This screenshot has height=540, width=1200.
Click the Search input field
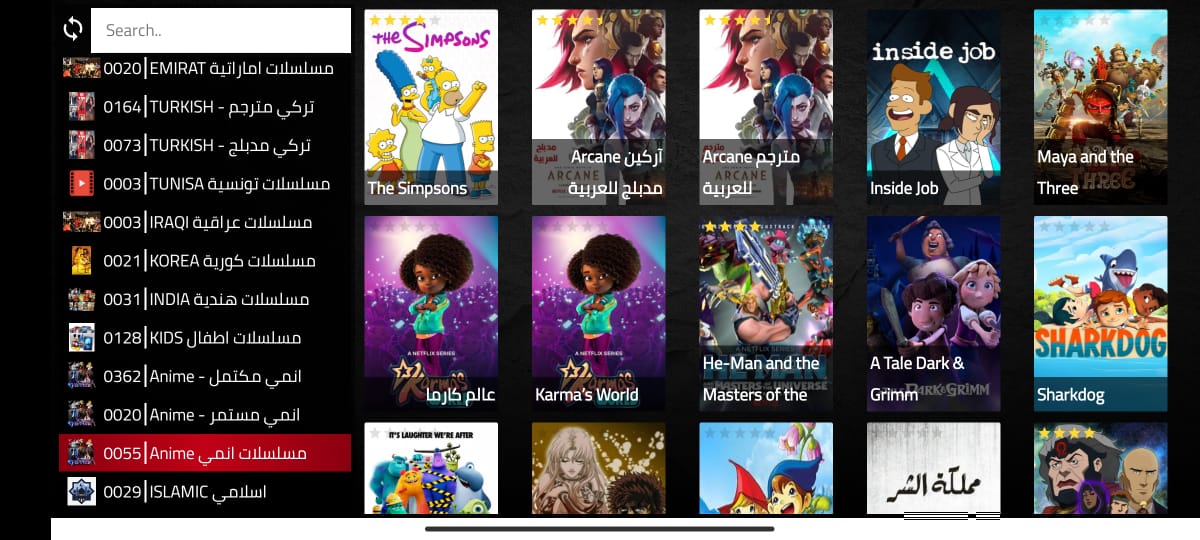point(221,30)
